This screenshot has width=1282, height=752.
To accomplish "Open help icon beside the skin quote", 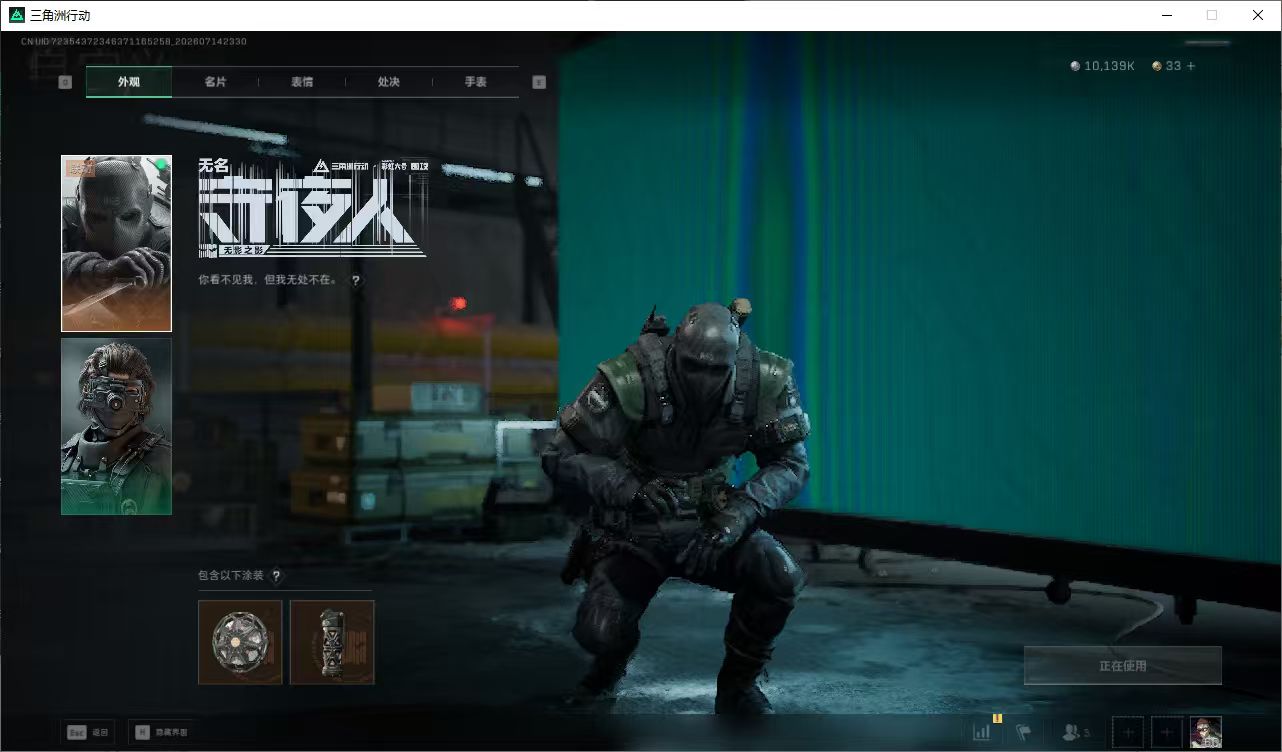I will tap(356, 281).
